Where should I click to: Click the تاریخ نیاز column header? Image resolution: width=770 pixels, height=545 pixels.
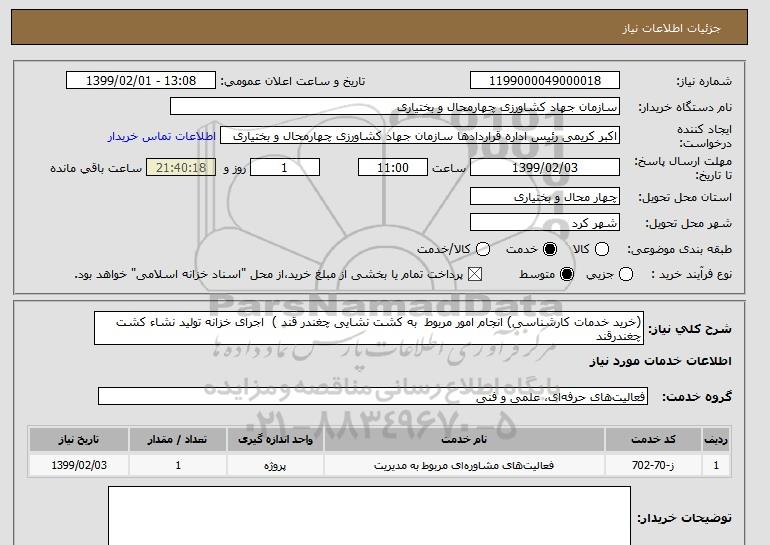[79, 439]
